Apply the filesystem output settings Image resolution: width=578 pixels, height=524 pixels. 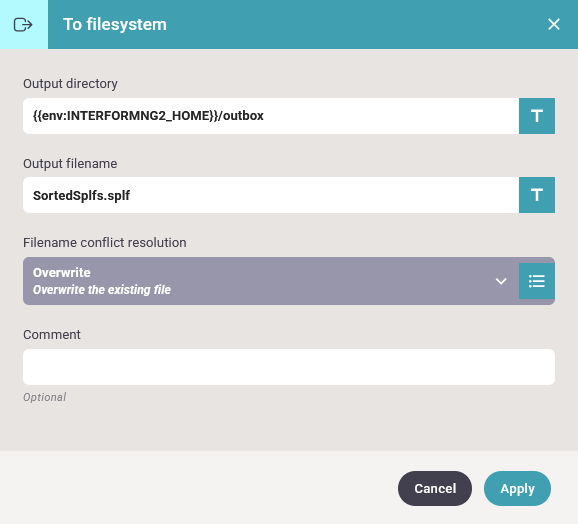coord(517,488)
